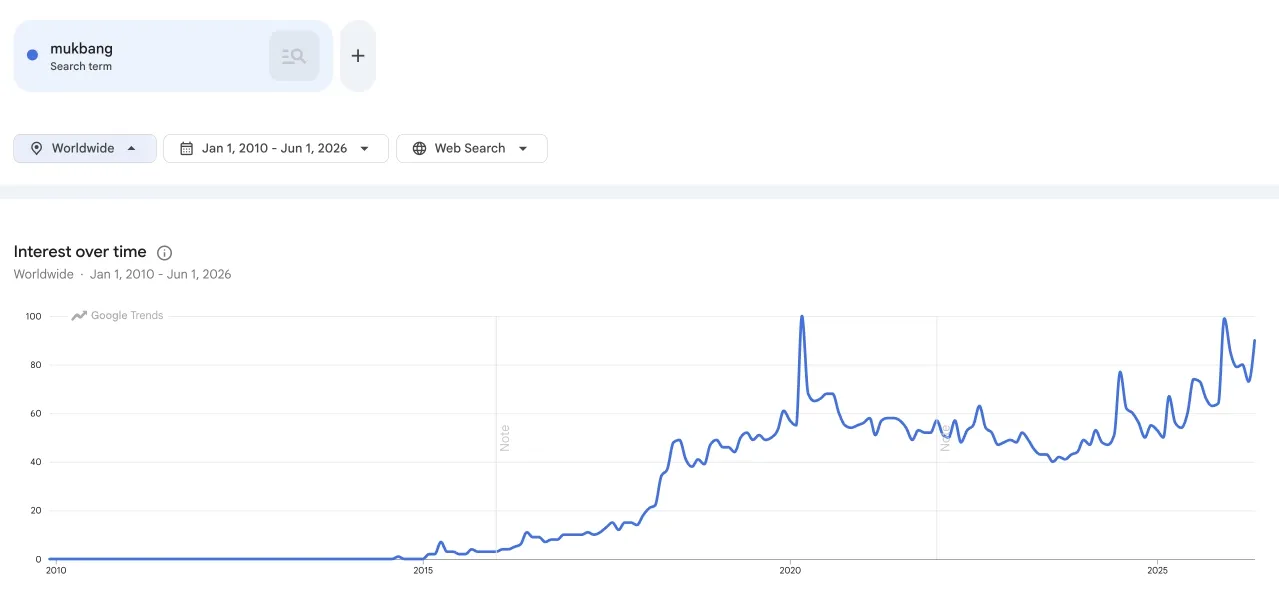Screen dimensions: 1279x612
Task: Open the Jan 1, 2010 - Jun 1, 2026 dropdown
Action: click(276, 148)
